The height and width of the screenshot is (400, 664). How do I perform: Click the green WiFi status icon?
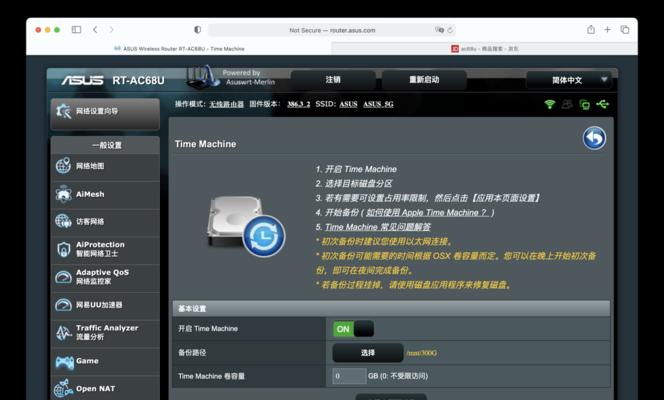pyautogui.click(x=550, y=104)
